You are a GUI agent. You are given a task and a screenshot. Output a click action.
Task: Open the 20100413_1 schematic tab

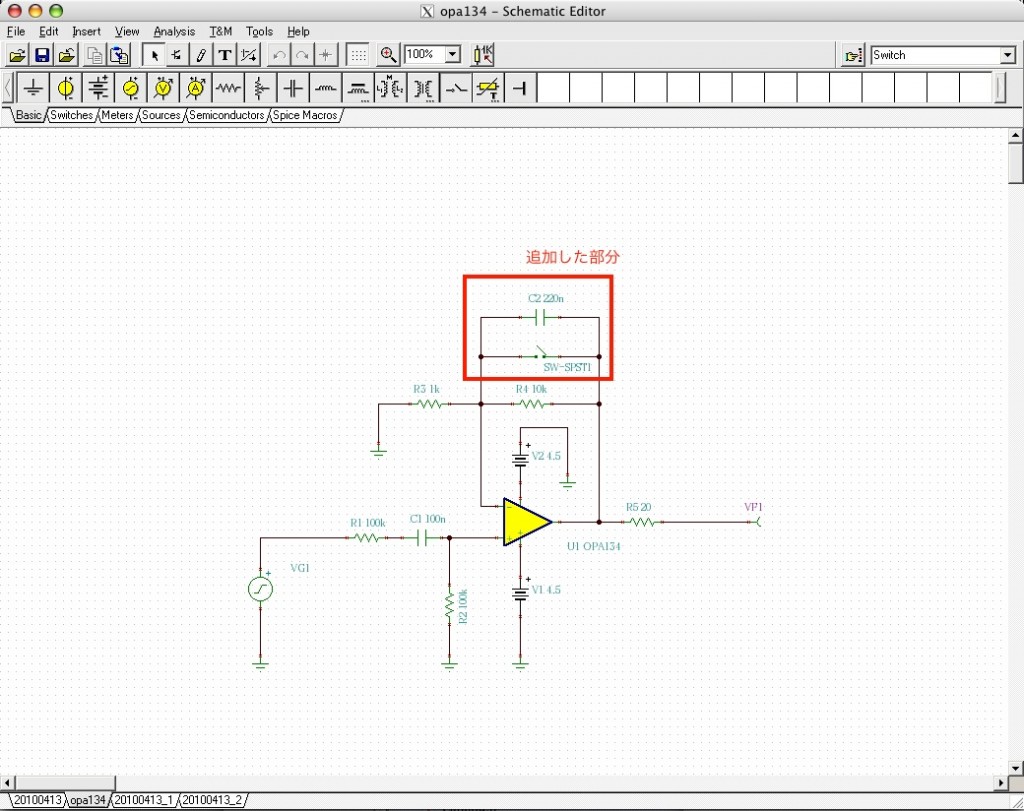(x=143, y=800)
